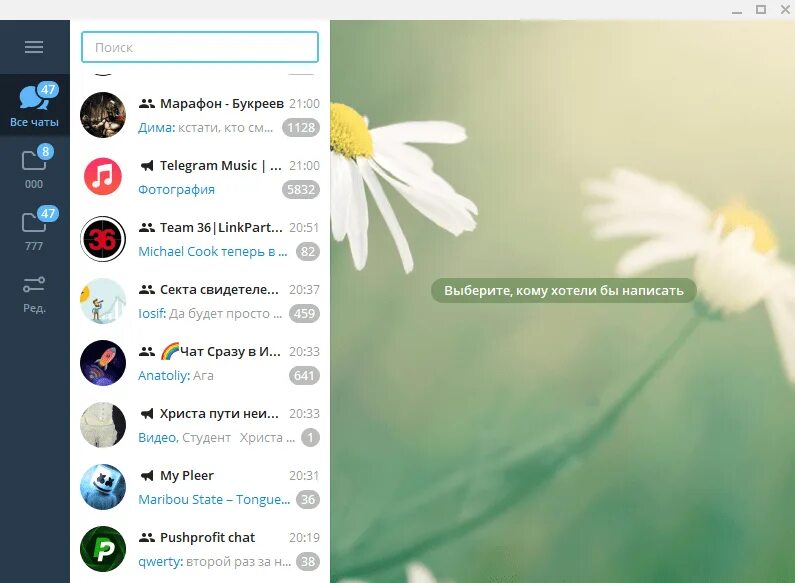Click megaphone icon beside Христа пути неи...
This screenshot has height=583, width=795.
(147, 414)
